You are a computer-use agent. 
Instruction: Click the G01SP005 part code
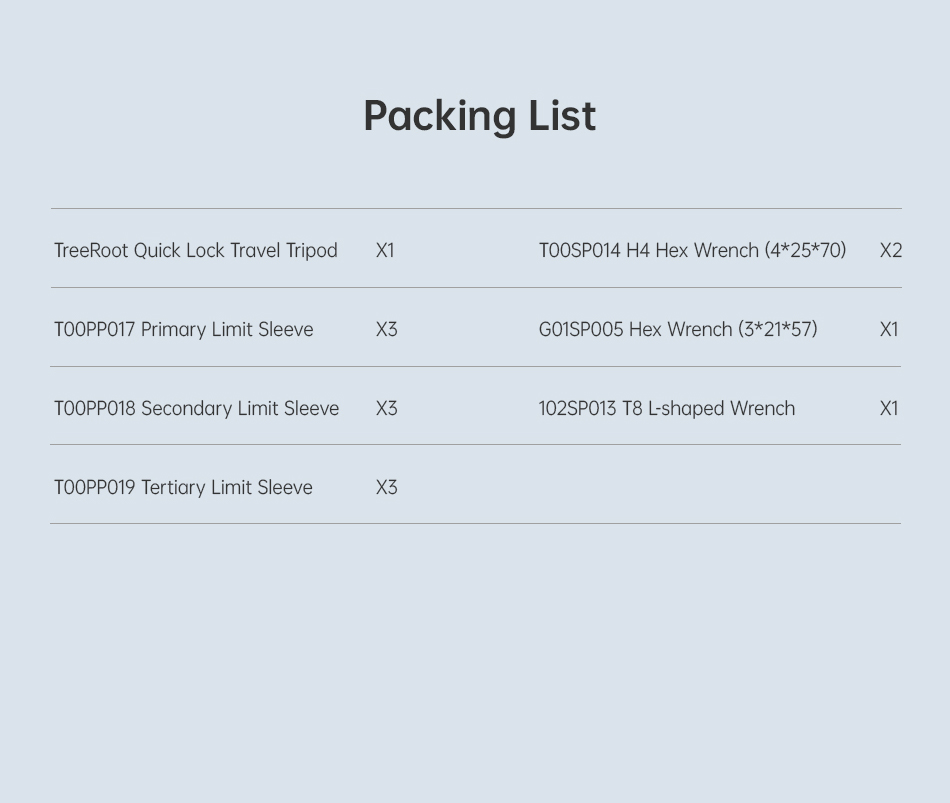pyautogui.click(x=581, y=330)
